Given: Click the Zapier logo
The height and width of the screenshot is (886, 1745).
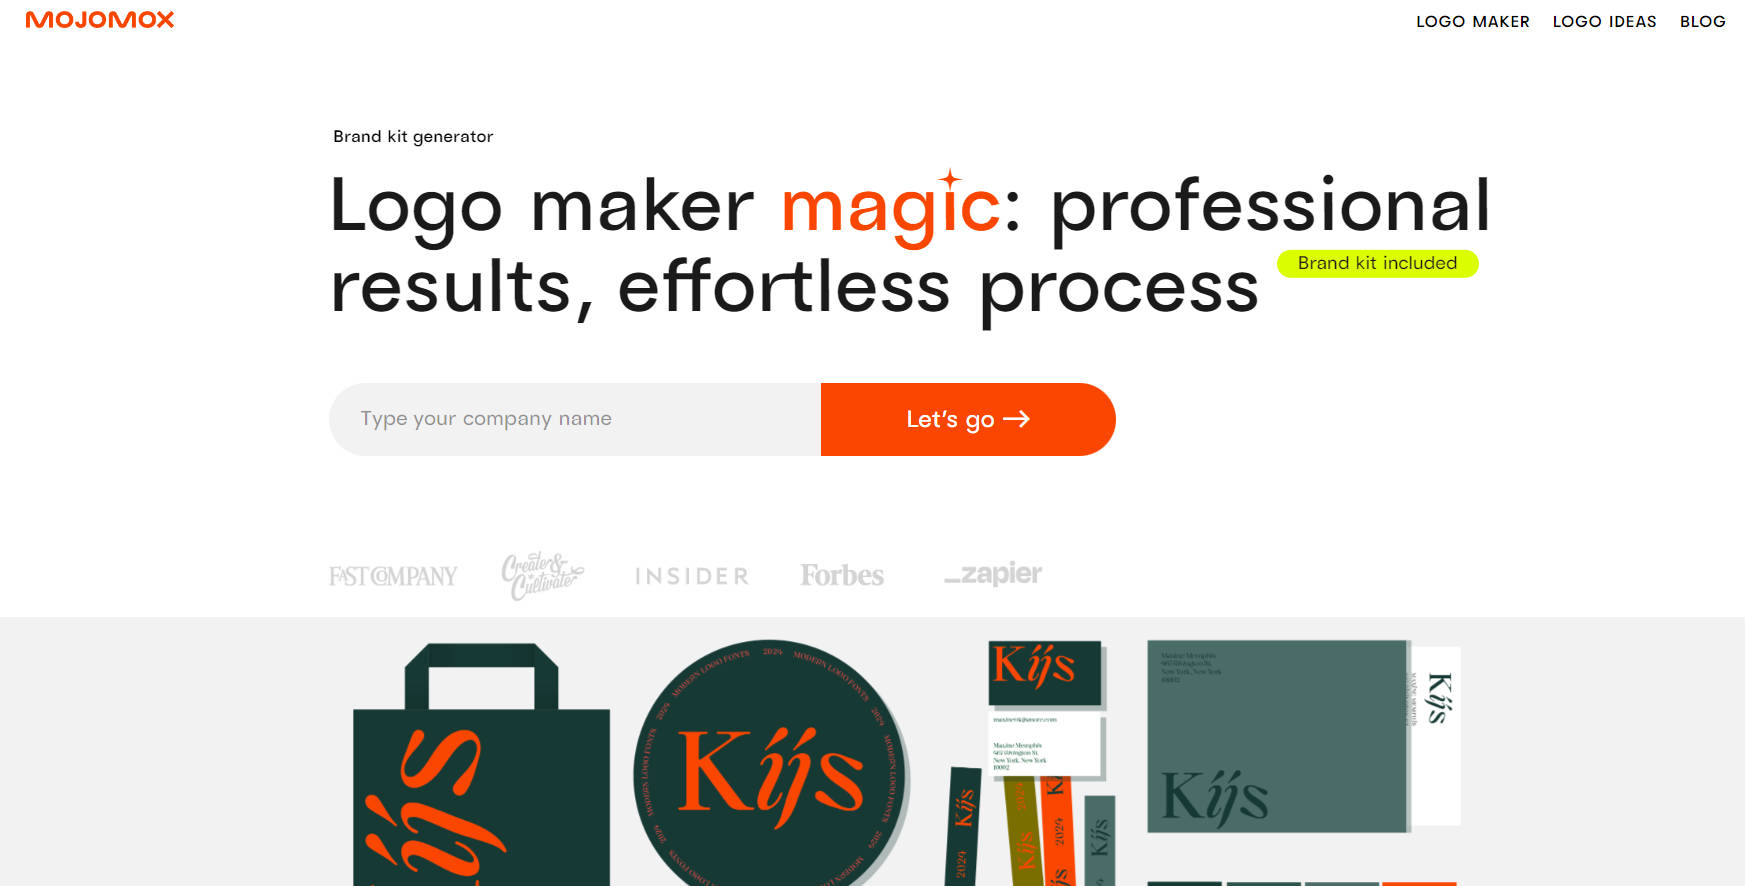Looking at the screenshot, I should click(x=993, y=574).
